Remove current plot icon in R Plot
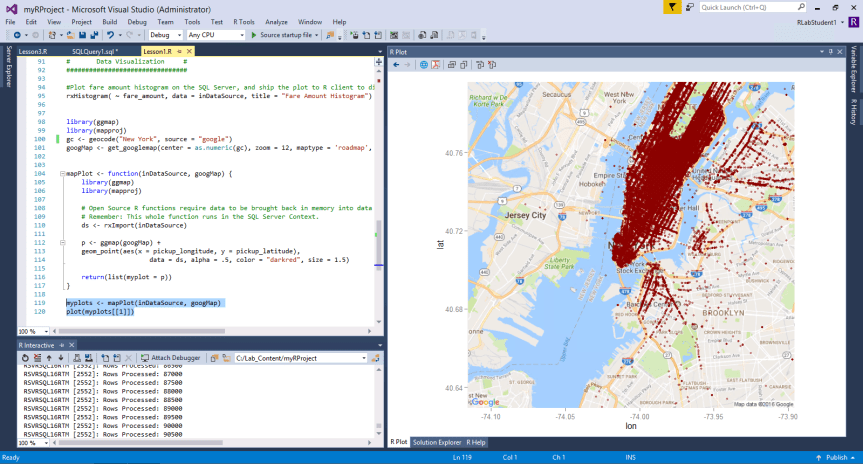Viewport: 863px width, 464px height. pos(479,65)
